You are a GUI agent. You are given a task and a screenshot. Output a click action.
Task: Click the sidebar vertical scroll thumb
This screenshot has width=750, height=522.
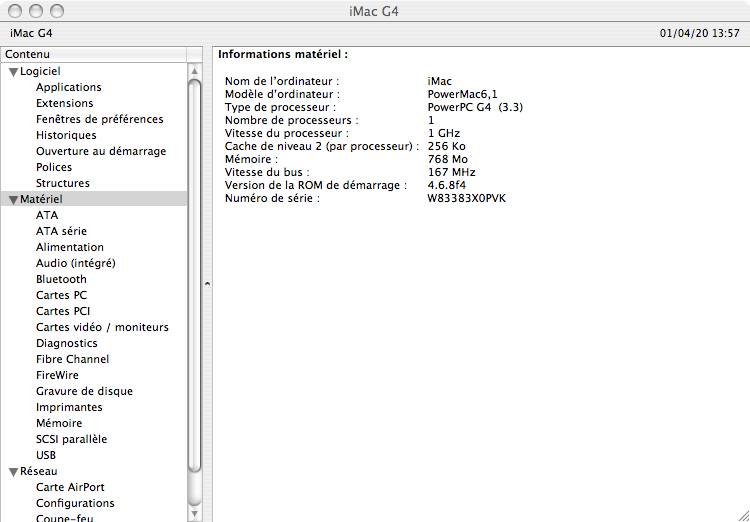coord(194,276)
